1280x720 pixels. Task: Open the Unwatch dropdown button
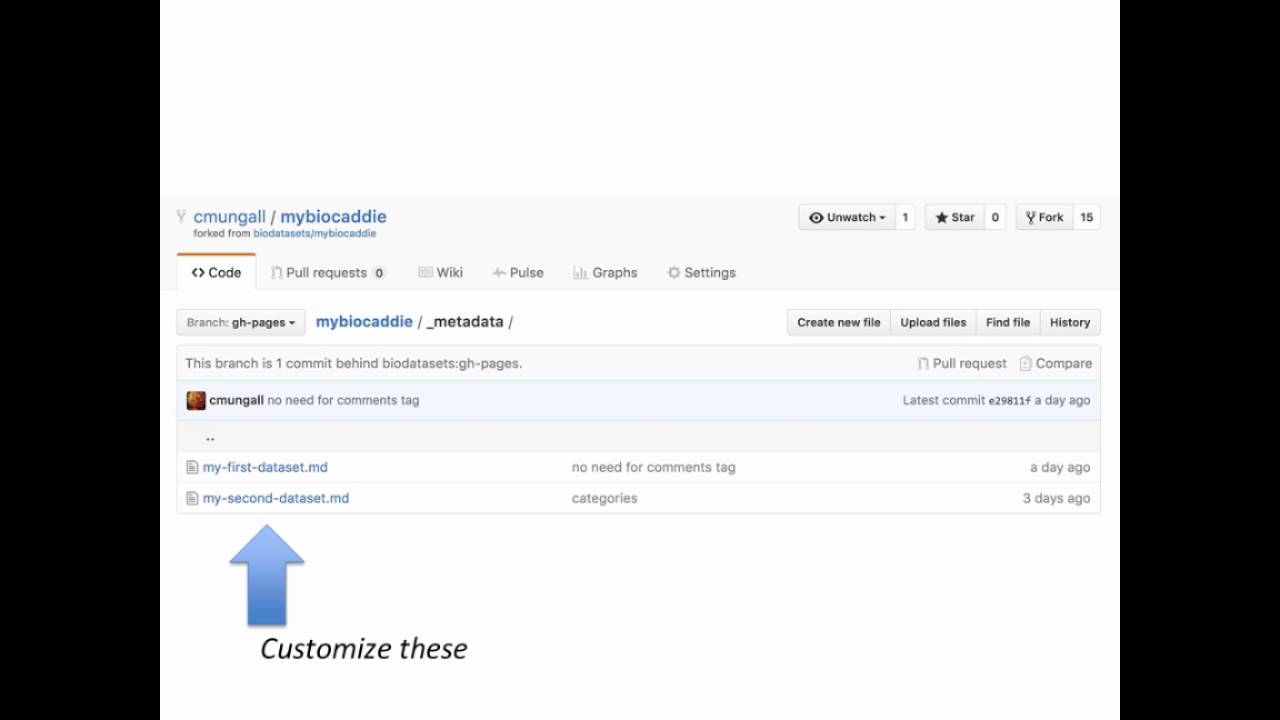846,217
